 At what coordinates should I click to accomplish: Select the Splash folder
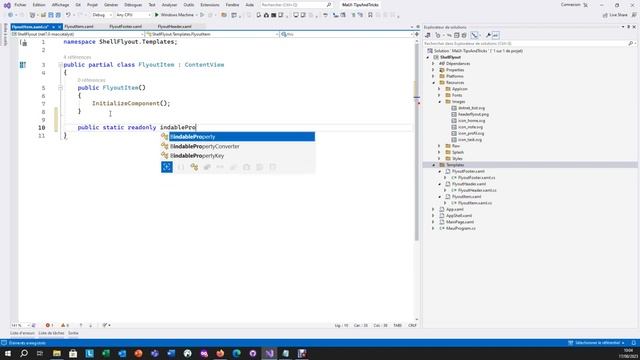coord(458,152)
